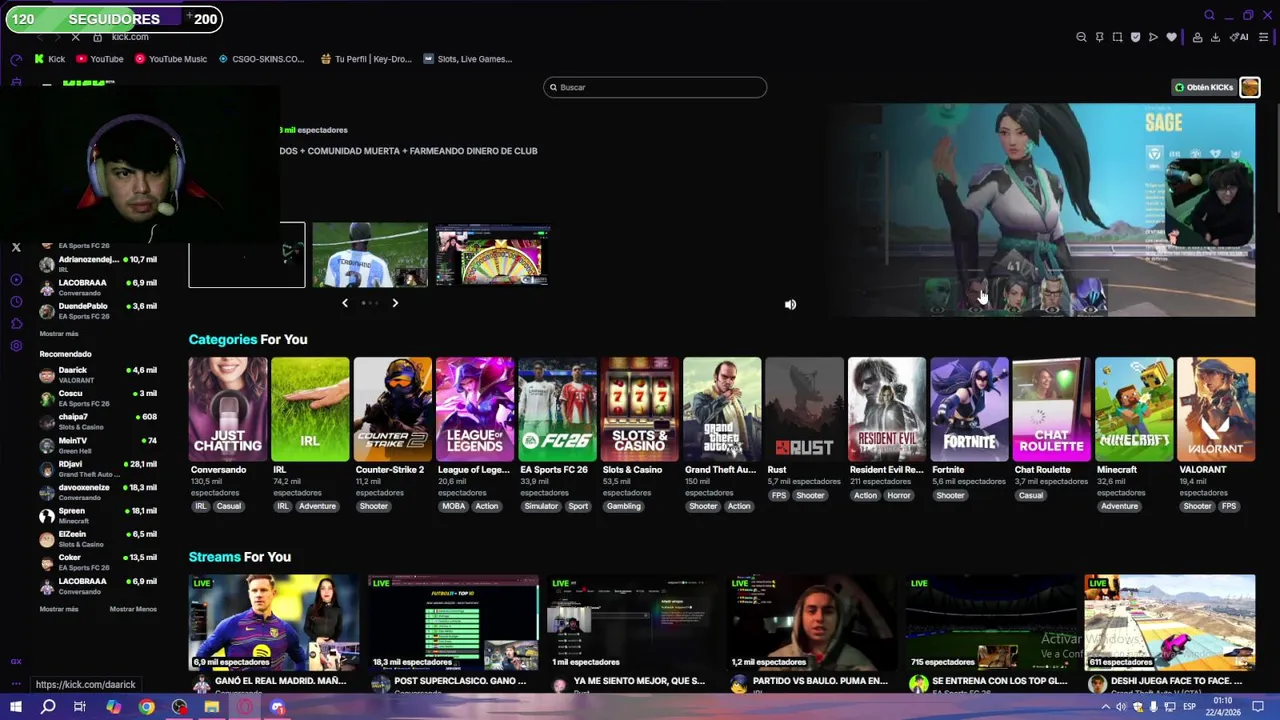Open davooxeneize channel in sidebar
Image resolution: width=1280 pixels, height=720 pixels.
pos(98,492)
